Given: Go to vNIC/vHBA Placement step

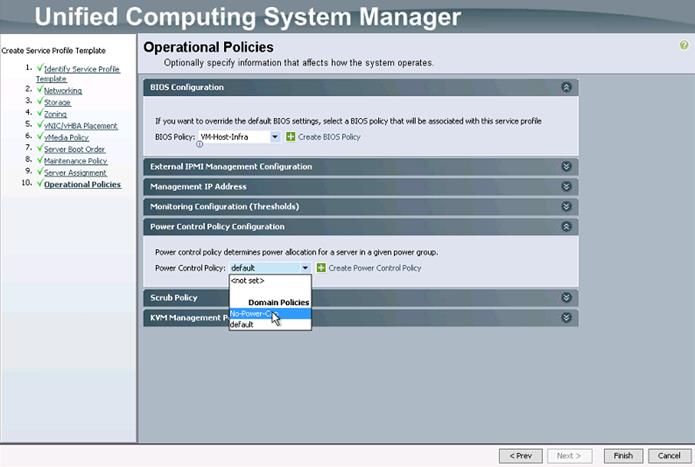Looking at the screenshot, I should click(x=81, y=126).
